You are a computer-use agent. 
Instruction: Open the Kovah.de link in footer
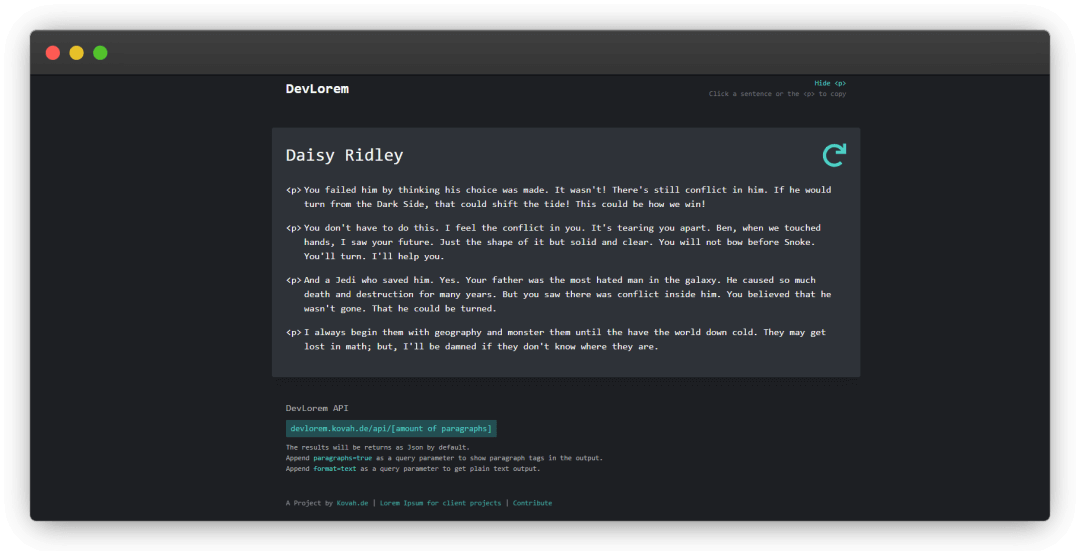352,503
